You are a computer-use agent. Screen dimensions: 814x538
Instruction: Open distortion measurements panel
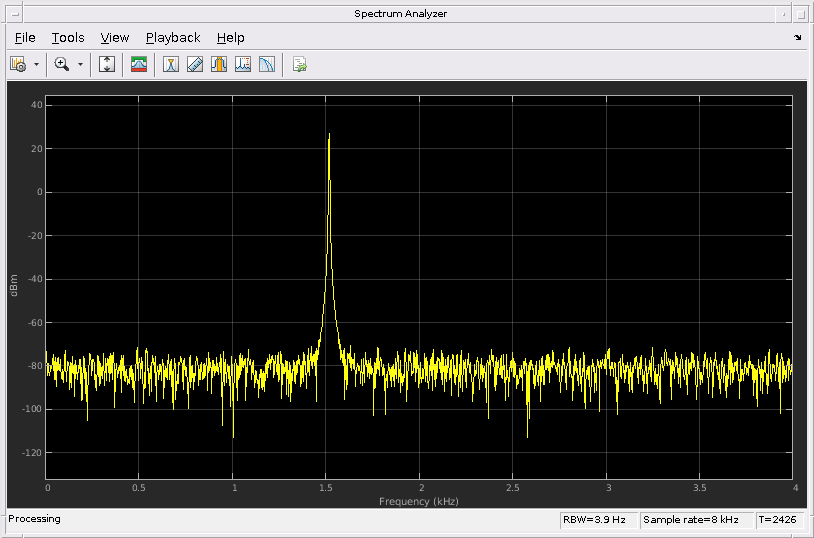242,64
